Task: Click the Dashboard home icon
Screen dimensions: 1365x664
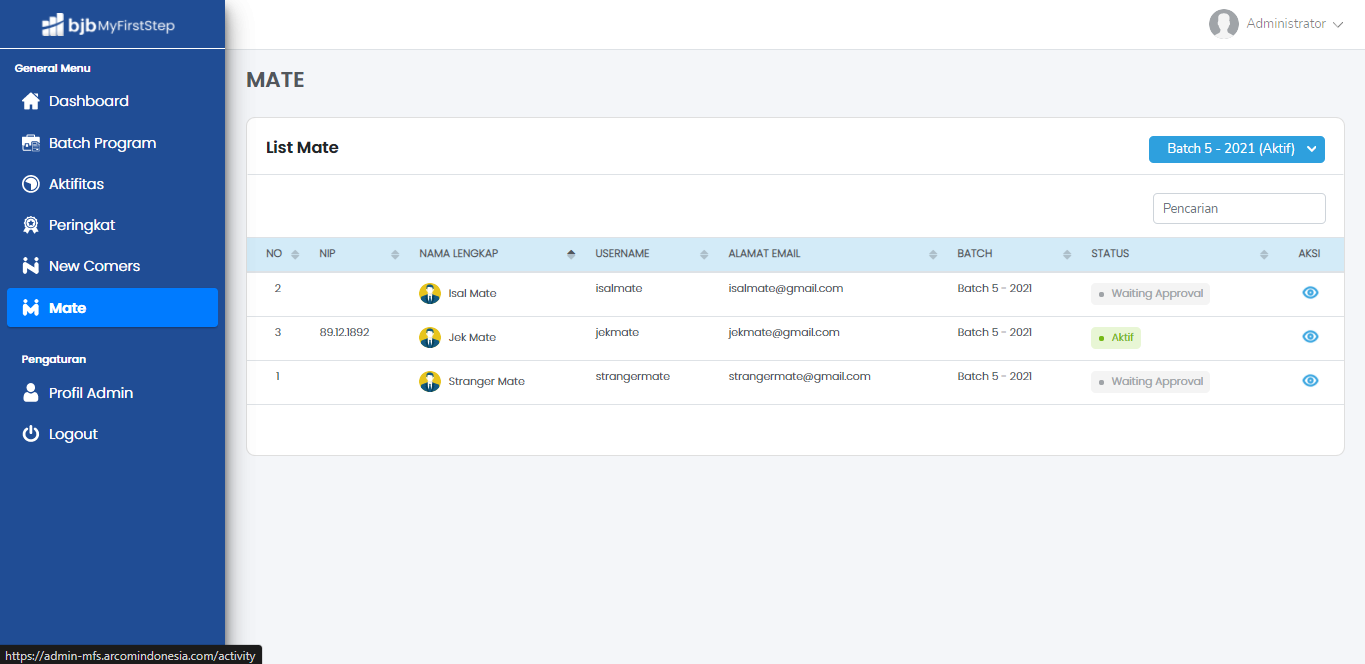Action: (x=31, y=101)
